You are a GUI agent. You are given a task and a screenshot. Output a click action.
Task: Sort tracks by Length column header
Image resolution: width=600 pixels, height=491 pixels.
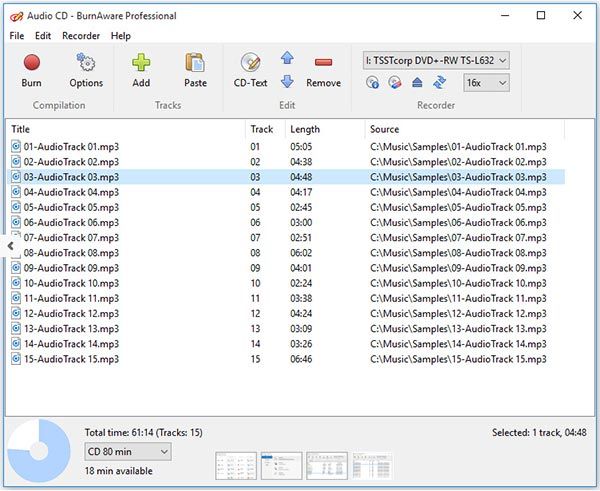click(x=305, y=129)
